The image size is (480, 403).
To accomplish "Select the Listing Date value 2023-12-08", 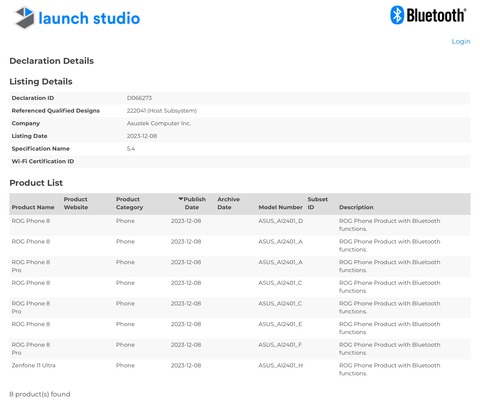I will [142, 136].
